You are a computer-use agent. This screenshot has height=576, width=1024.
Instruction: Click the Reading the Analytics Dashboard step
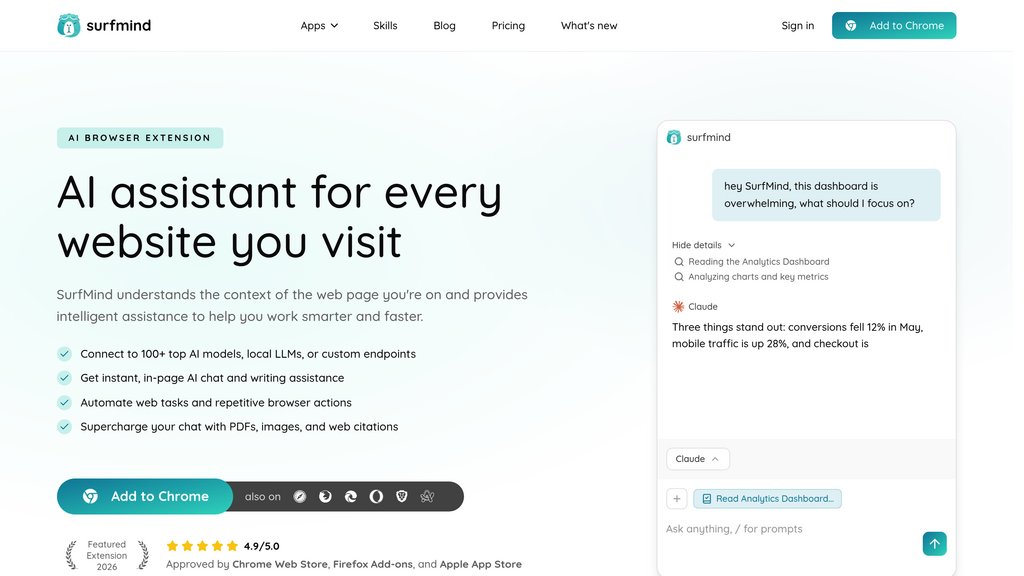(x=752, y=261)
